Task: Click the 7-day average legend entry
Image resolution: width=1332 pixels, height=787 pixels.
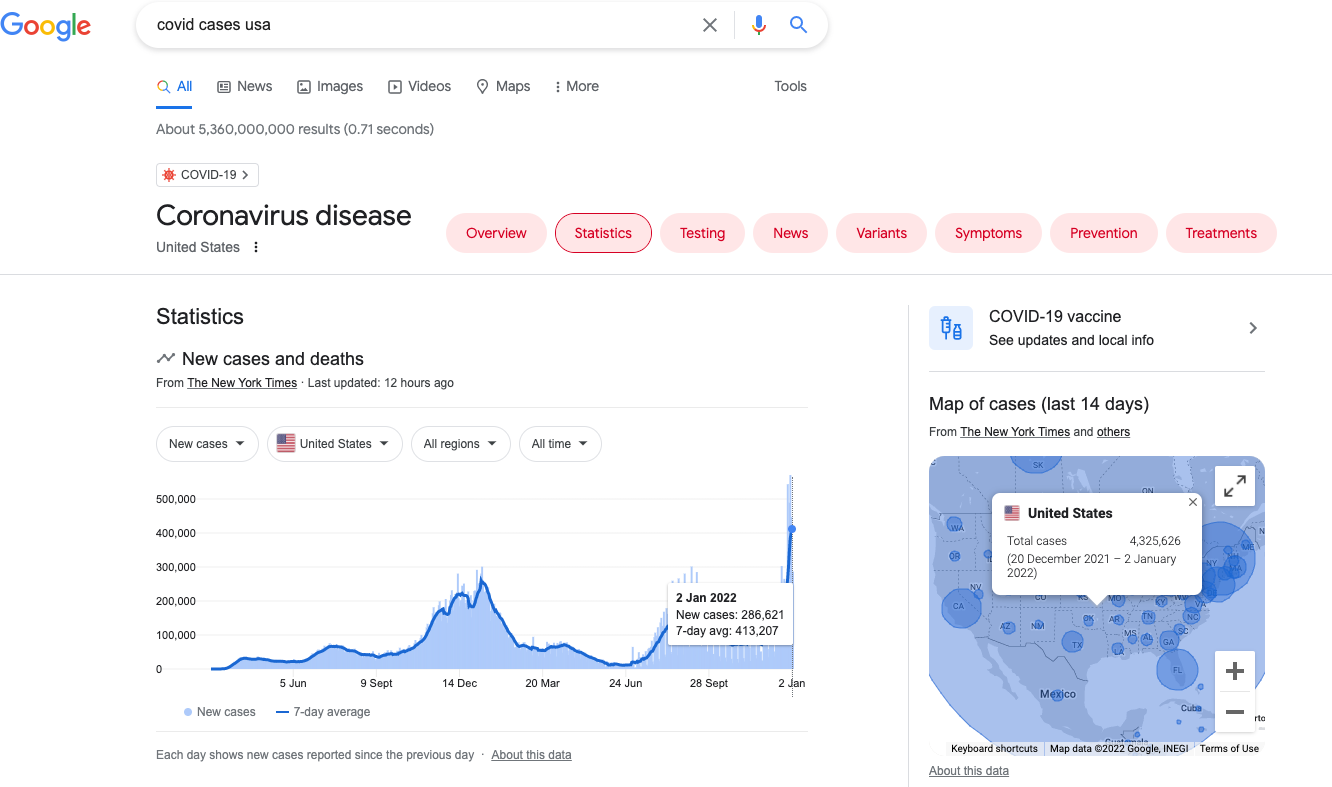Action: click(x=323, y=712)
